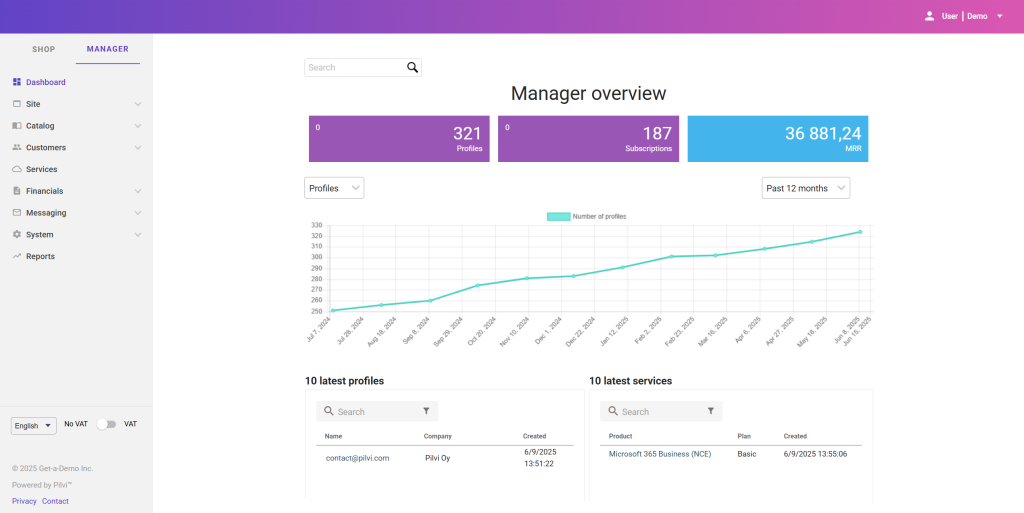The width and height of the screenshot is (1024, 513).
Task: Click the MRR 36 881,24 blue tile
Action: coord(777,138)
